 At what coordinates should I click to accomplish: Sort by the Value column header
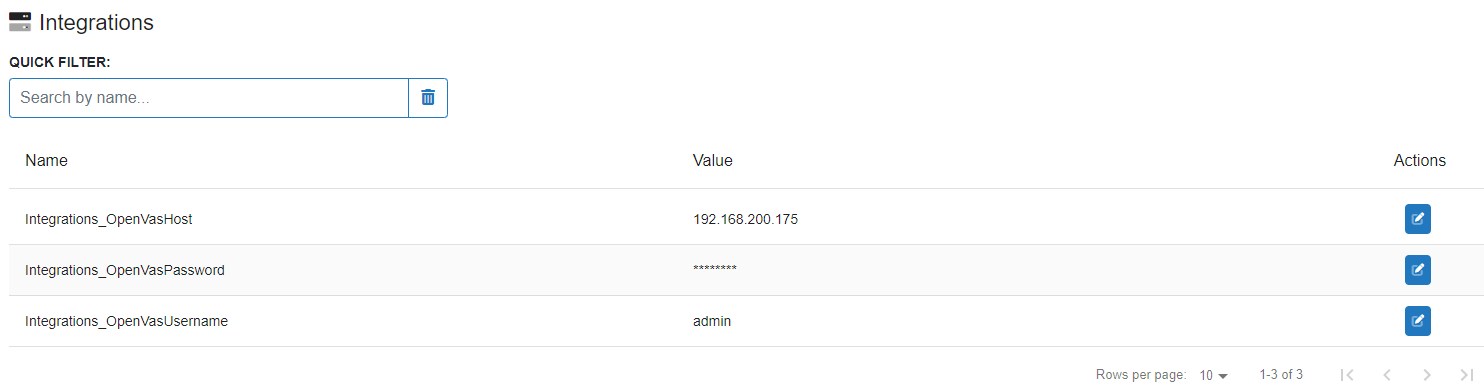713,160
